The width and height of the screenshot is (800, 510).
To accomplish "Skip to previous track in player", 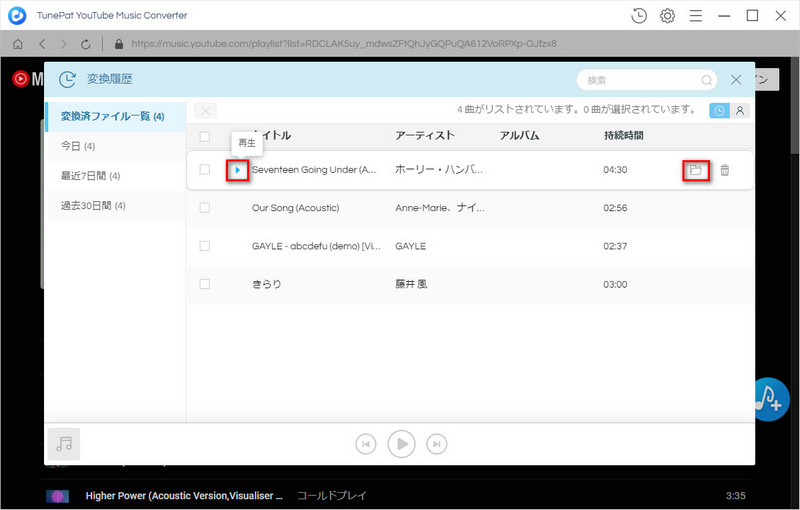I will 366,444.
